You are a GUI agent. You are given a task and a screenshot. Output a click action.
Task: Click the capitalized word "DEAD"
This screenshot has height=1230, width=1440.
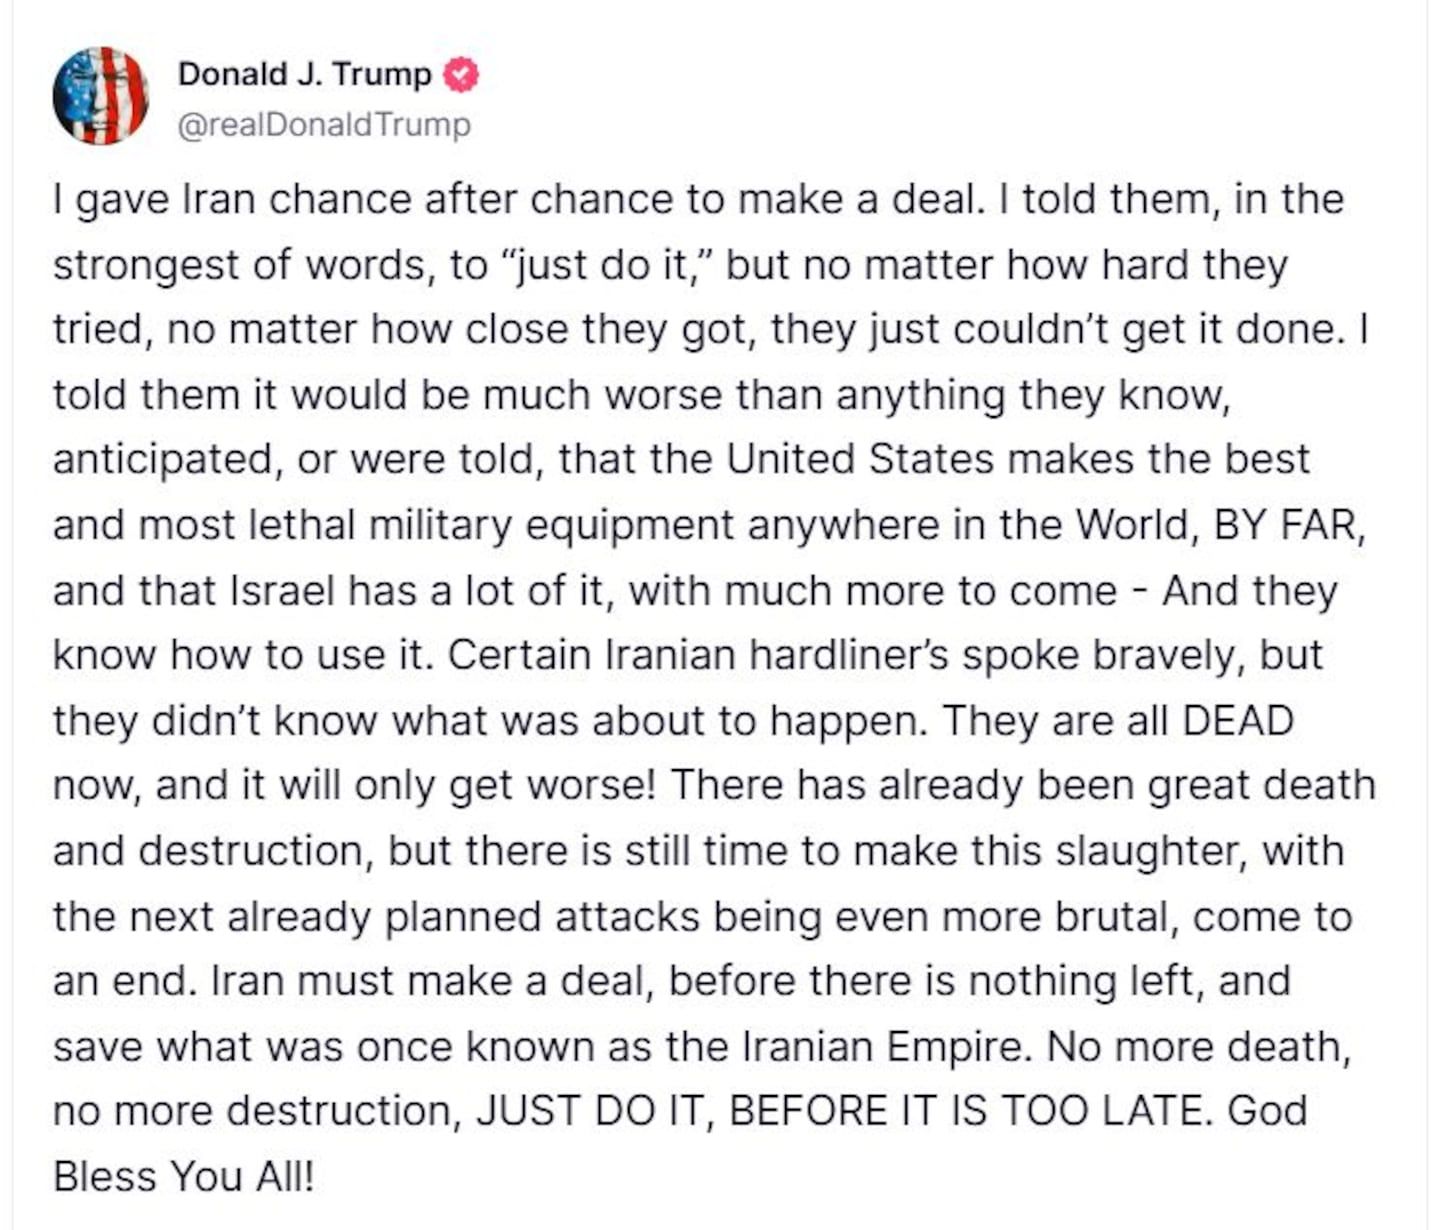pyautogui.click(x=1238, y=721)
